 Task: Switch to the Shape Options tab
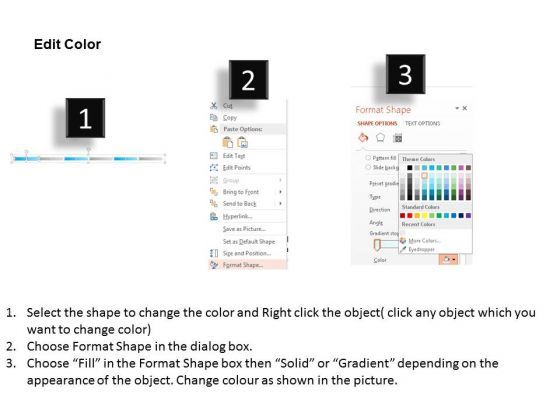(x=377, y=123)
